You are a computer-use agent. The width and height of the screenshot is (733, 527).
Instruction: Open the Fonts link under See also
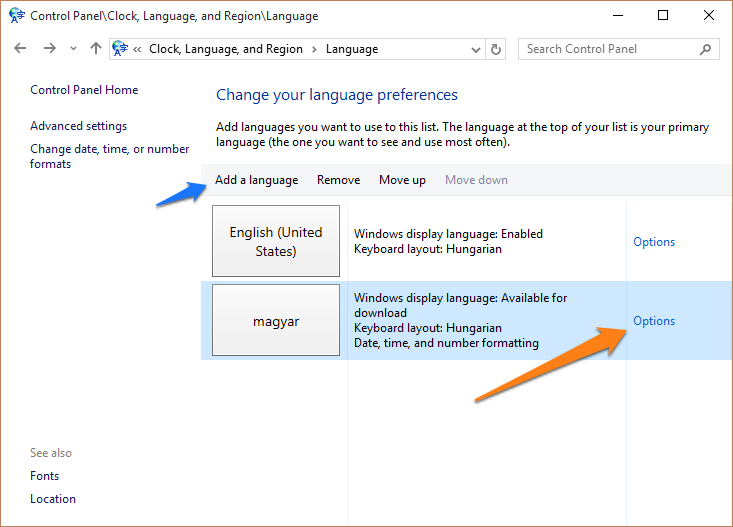44,476
